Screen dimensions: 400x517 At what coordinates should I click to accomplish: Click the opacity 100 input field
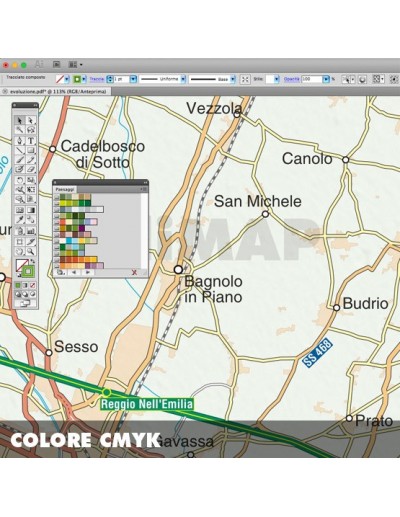(312, 79)
